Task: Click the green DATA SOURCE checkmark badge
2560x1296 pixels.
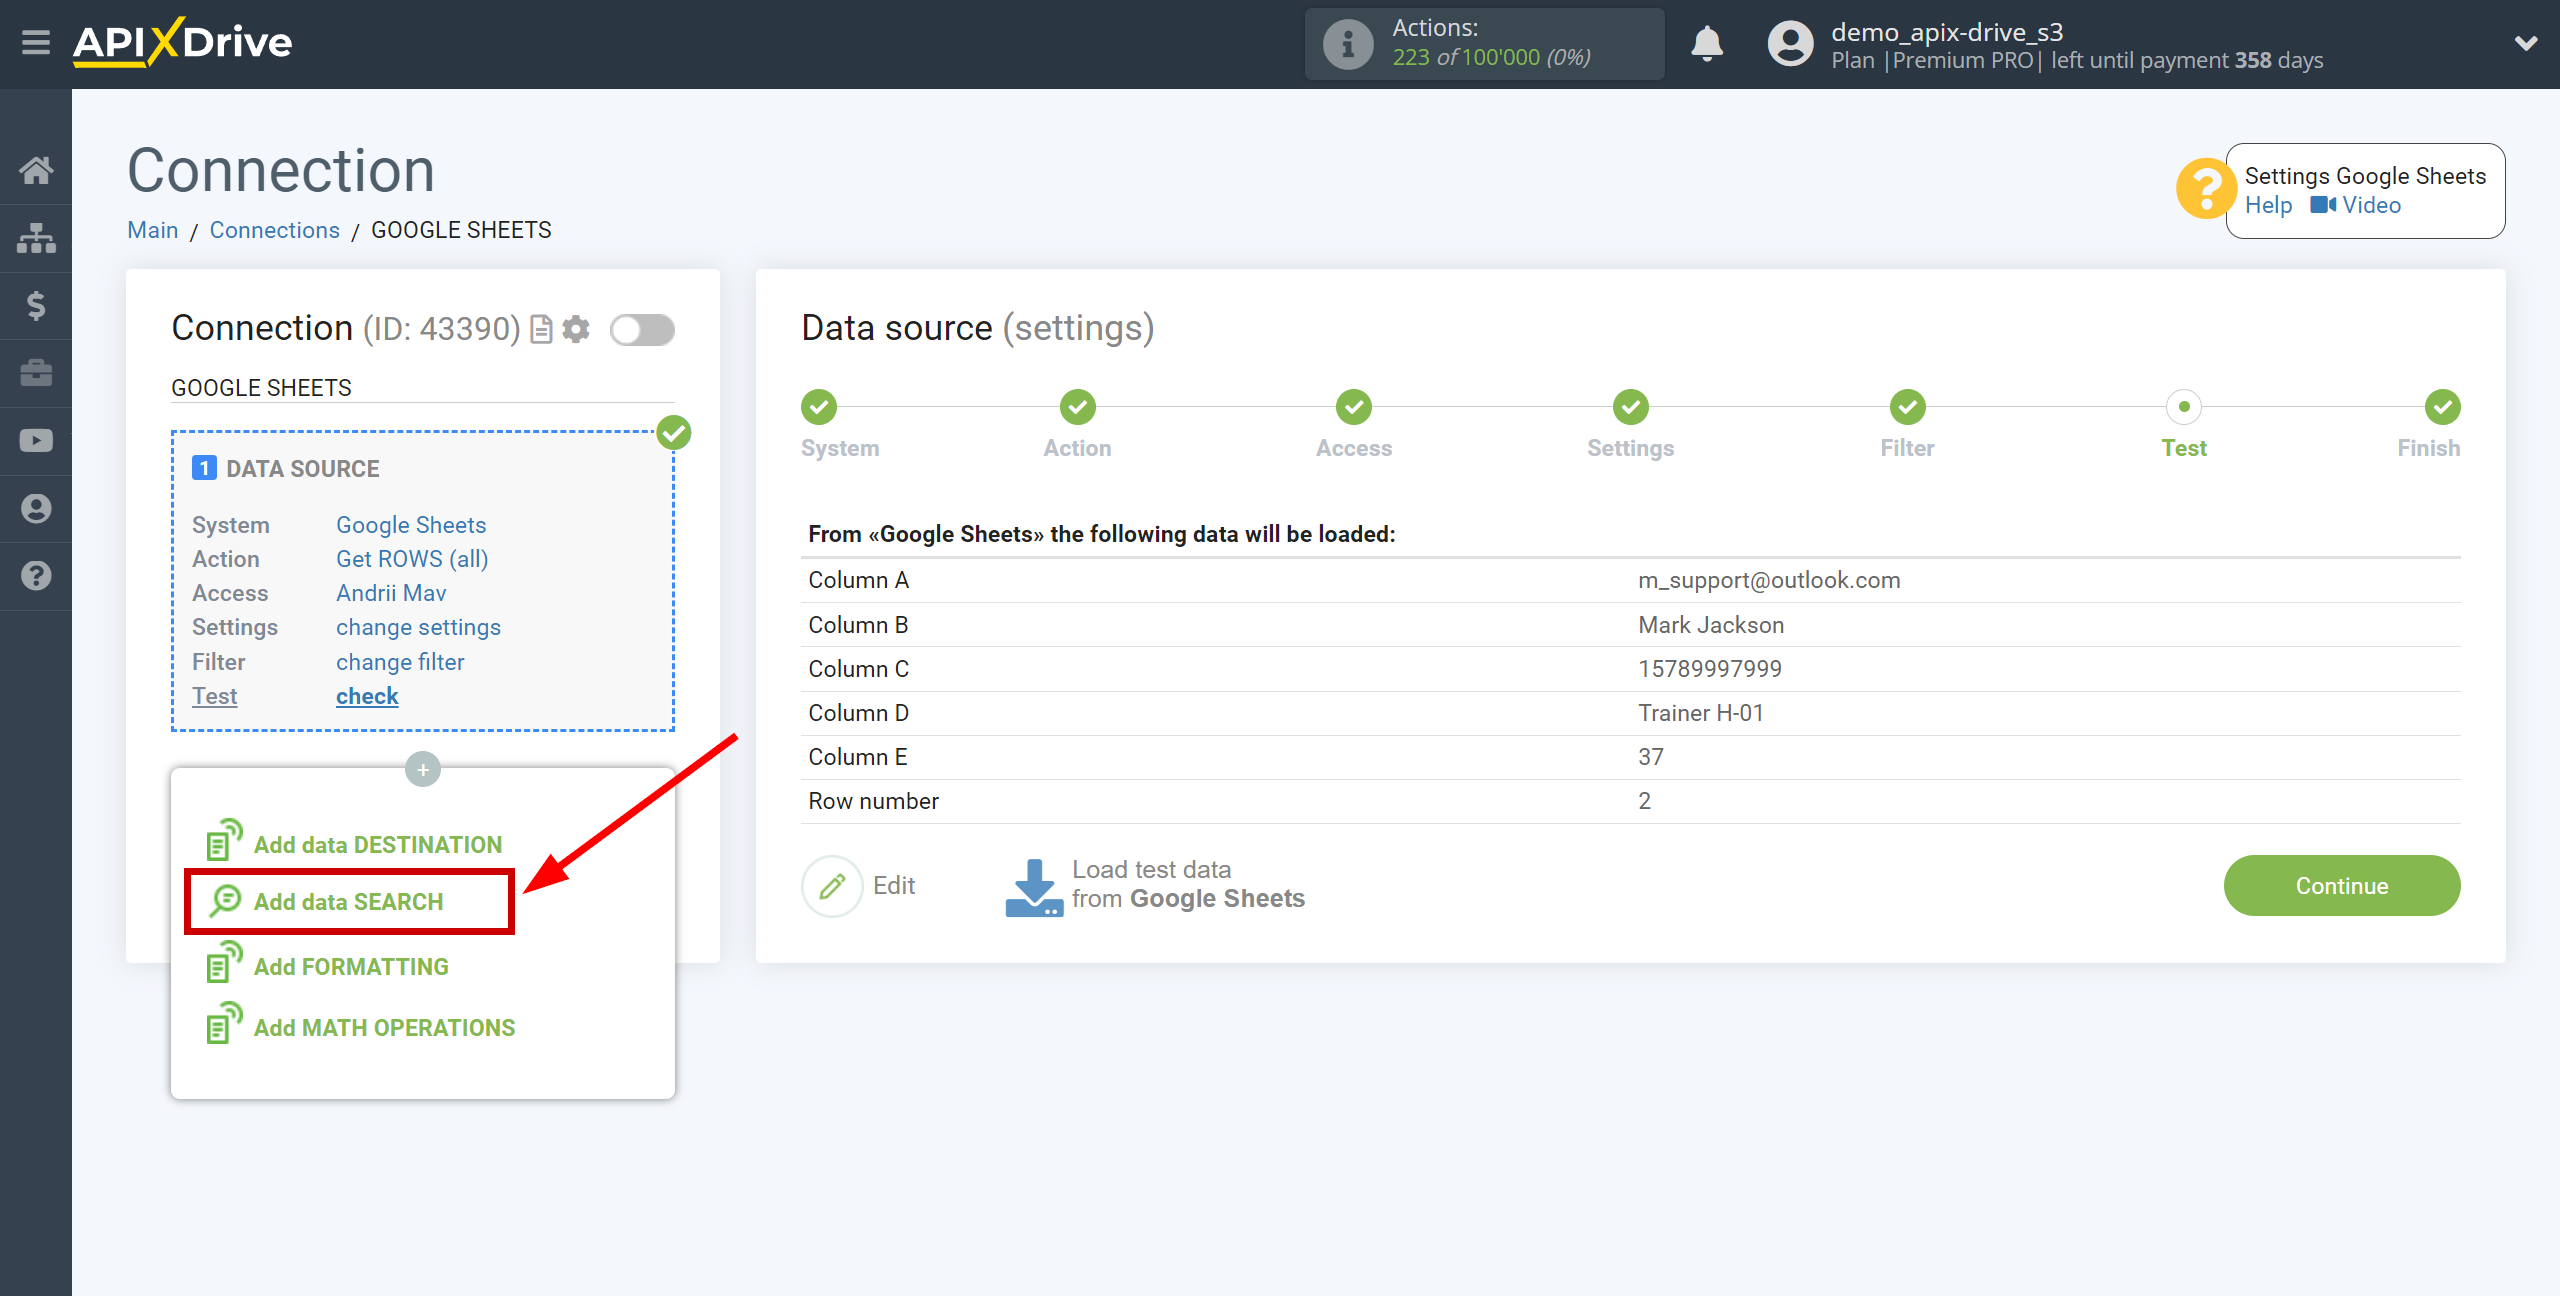Action: (674, 433)
